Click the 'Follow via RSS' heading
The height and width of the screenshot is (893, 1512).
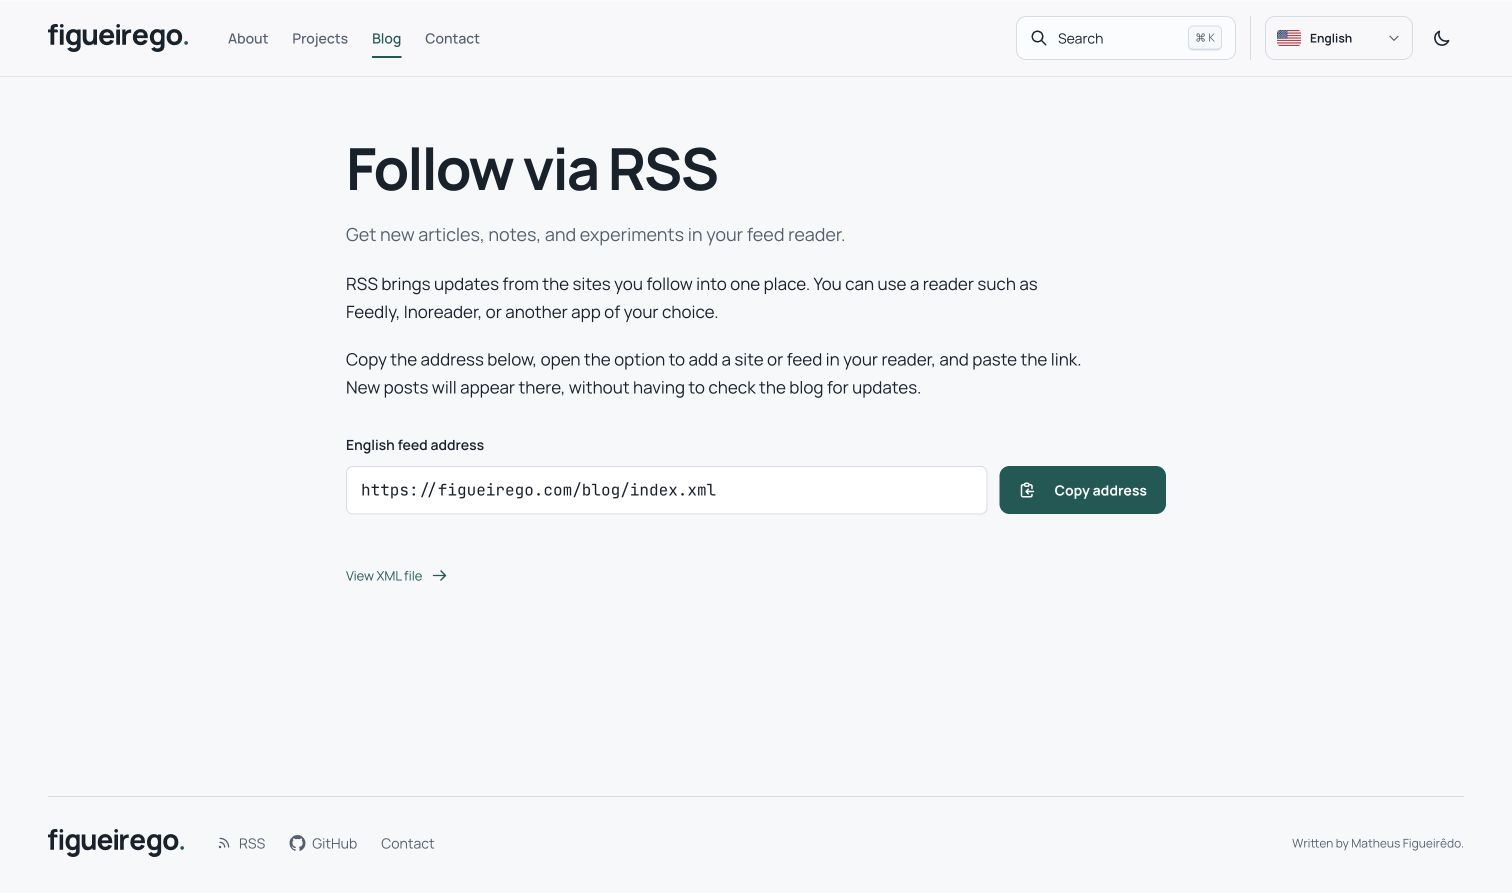(532, 169)
